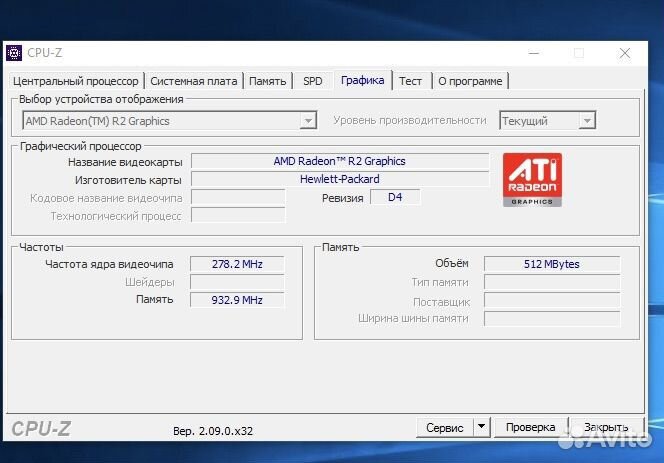Image resolution: width=664 pixels, height=463 pixels.
Task: Select the Память tab
Action: click(x=267, y=81)
